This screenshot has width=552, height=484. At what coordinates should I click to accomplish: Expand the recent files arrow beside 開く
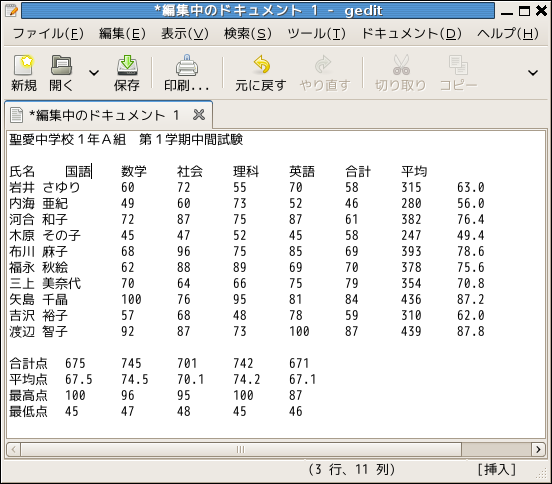point(94,73)
